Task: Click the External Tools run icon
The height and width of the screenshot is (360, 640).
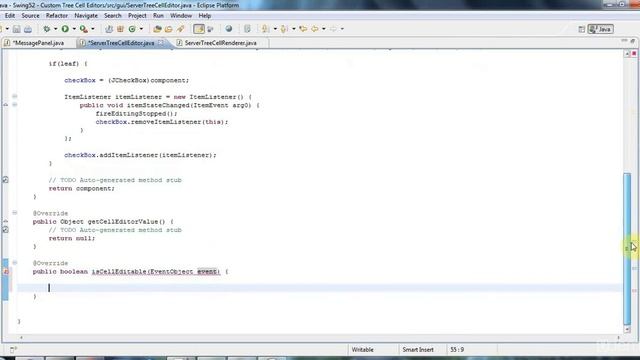Action: click(x=84, y=29)
